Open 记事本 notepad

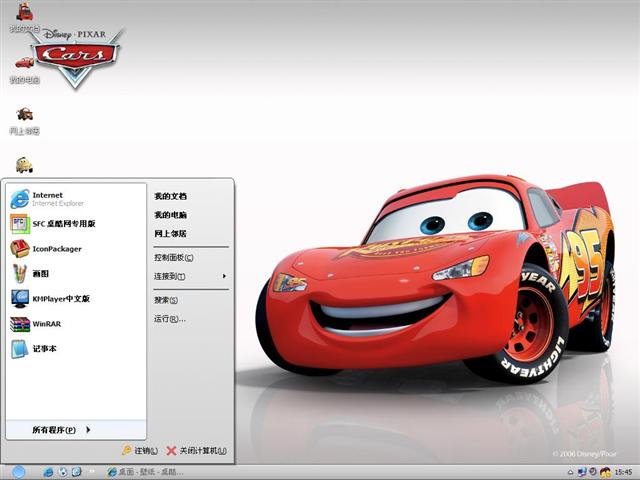(x=76, y=349)
